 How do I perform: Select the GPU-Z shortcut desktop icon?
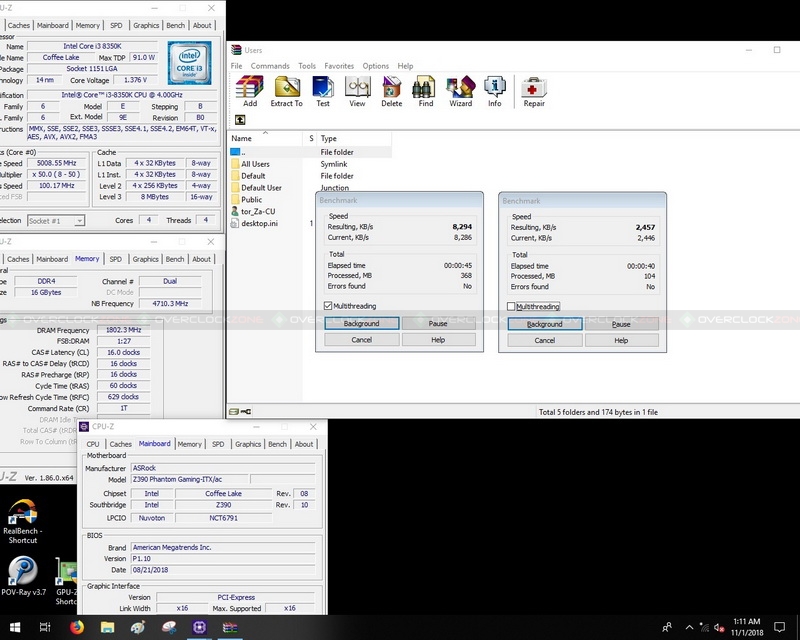(x=66, y=582)
